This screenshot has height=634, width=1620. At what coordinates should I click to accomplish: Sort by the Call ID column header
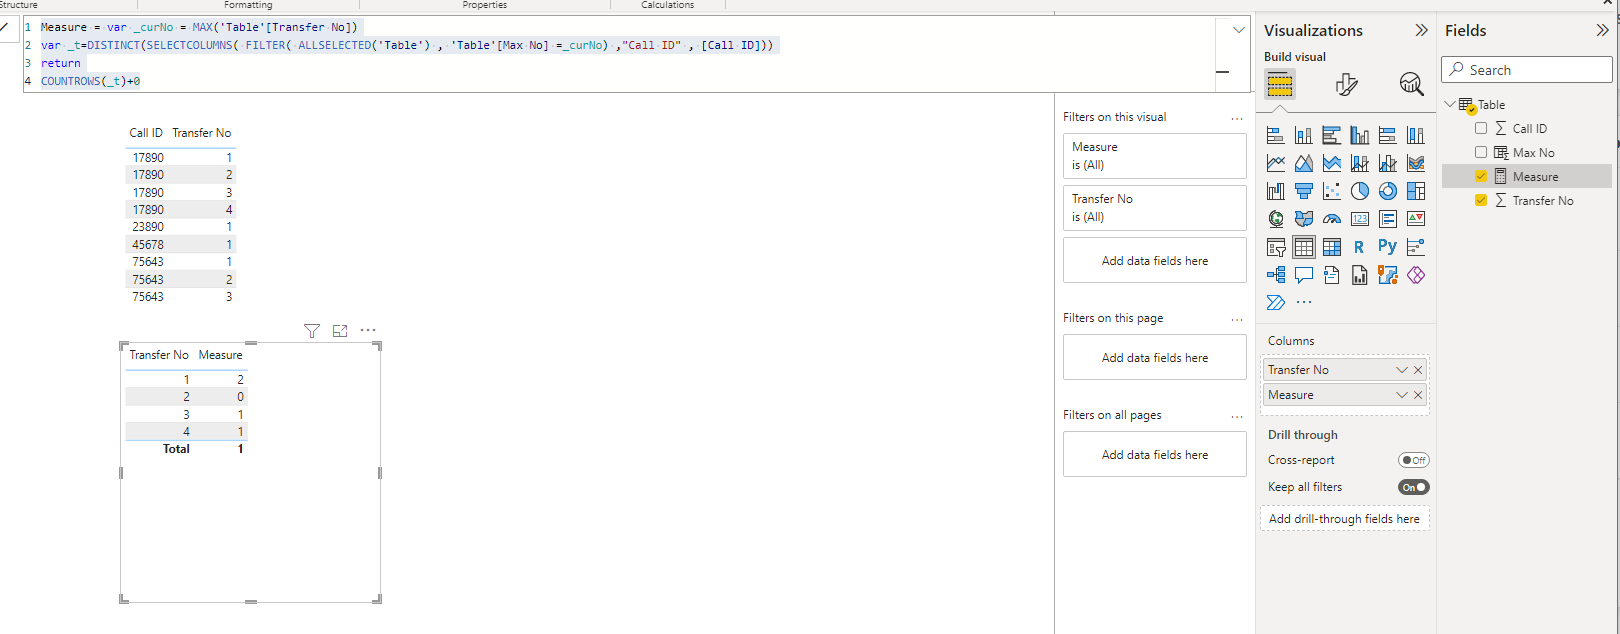pos(146,133)
